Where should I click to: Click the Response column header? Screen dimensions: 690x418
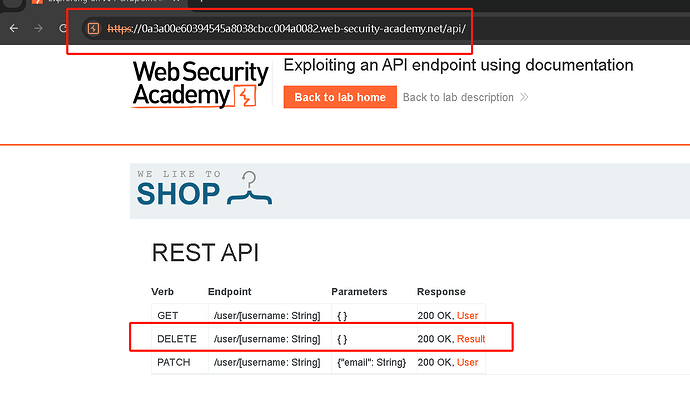tap(441, 292)
